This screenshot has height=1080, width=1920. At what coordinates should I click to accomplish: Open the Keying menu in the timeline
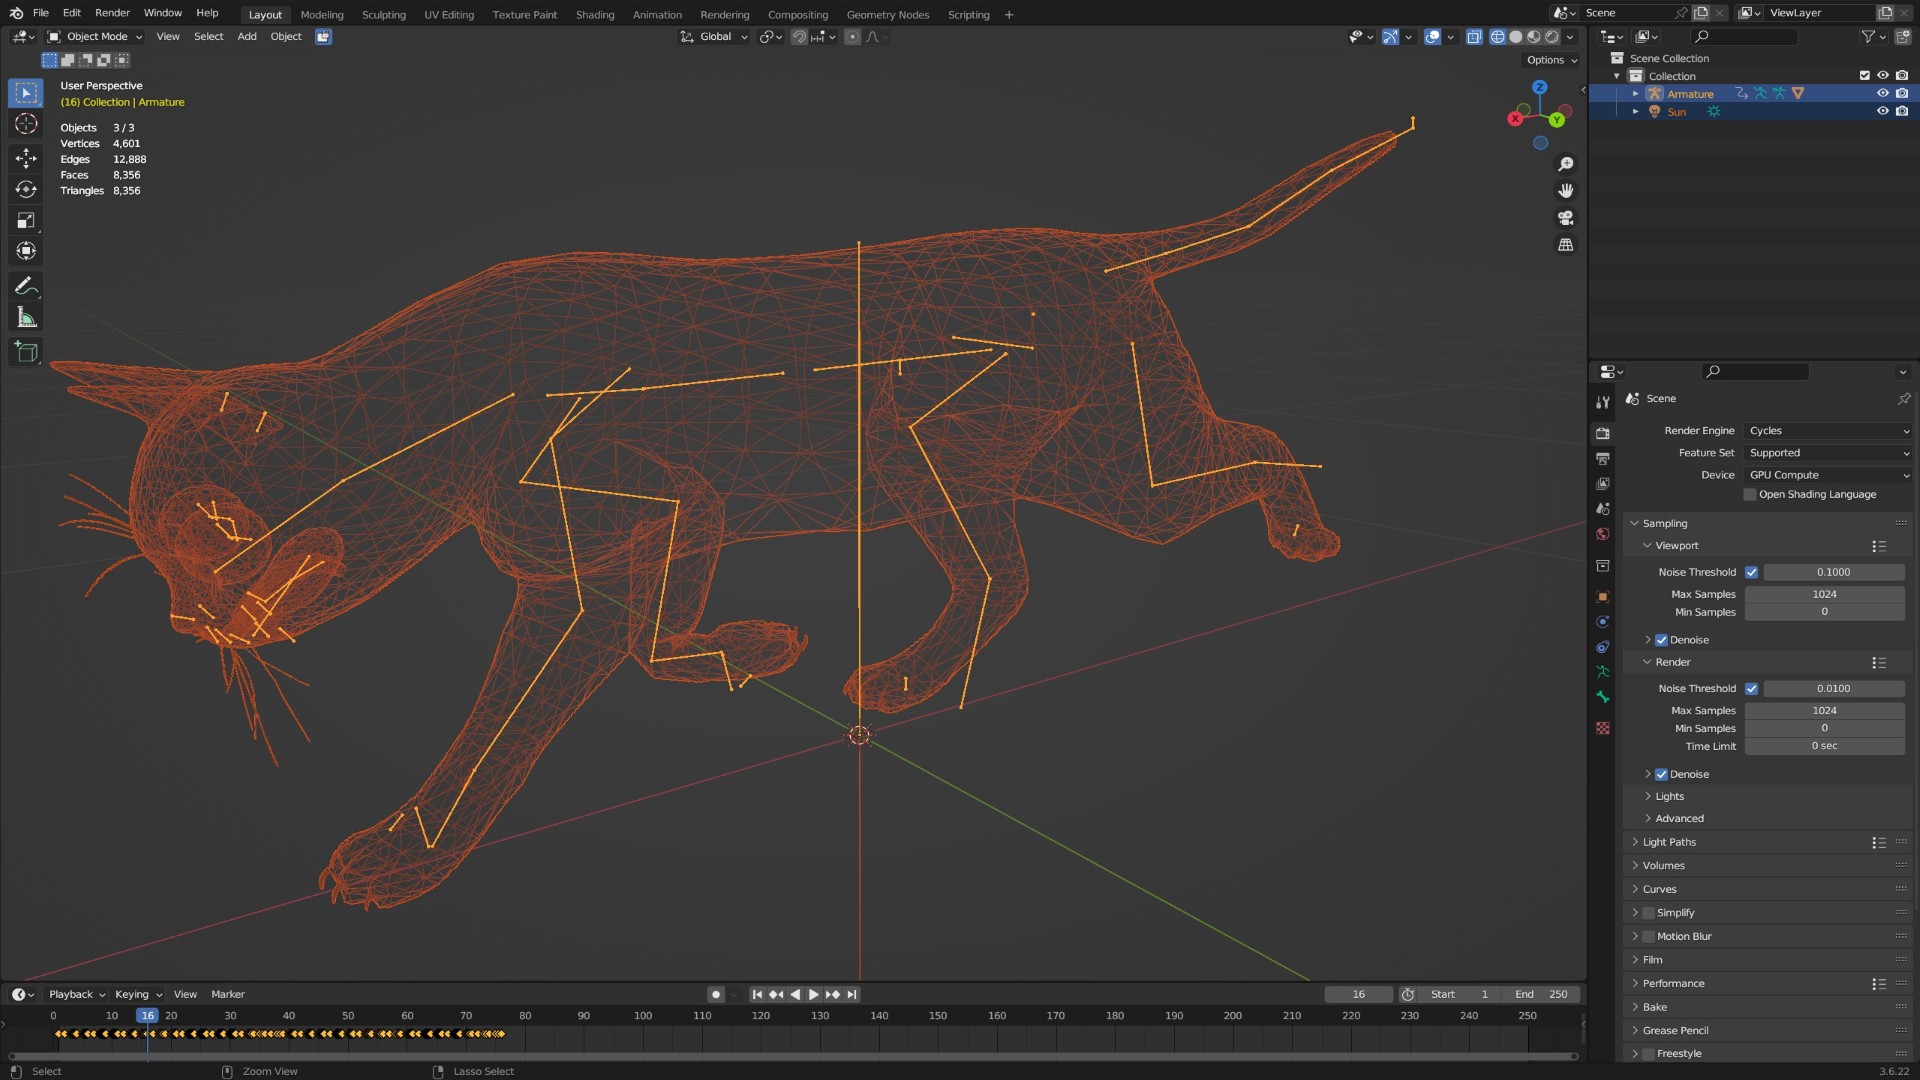click(x=138, y=994)
